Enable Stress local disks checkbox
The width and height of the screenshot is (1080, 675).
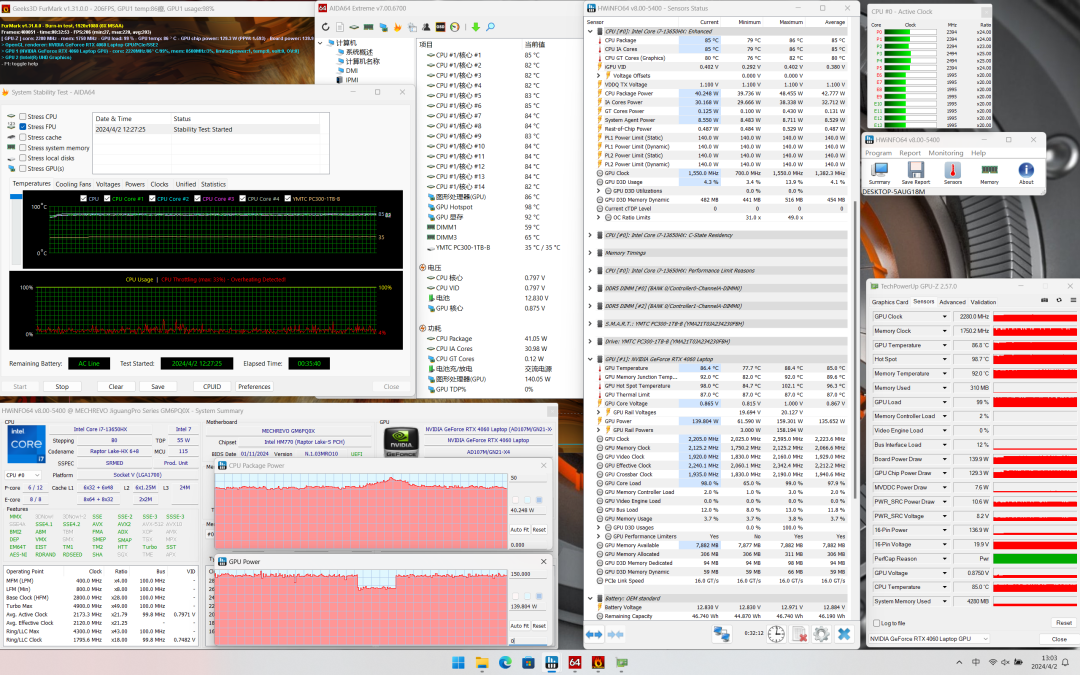coord(23,158)
